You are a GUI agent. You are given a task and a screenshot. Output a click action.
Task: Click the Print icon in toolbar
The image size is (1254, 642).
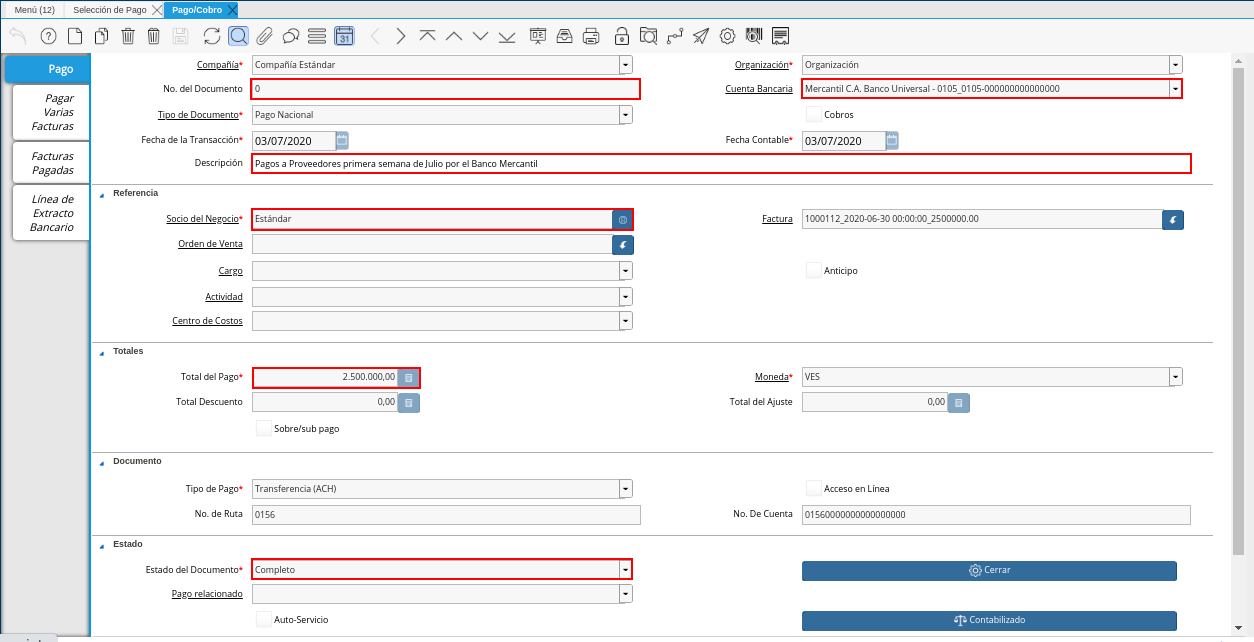click(x=591, y=37)
